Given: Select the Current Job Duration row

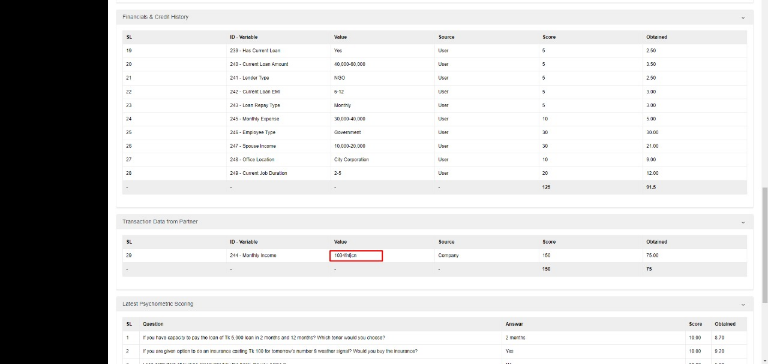Looking at the screenshot, I should click(434, 173).
